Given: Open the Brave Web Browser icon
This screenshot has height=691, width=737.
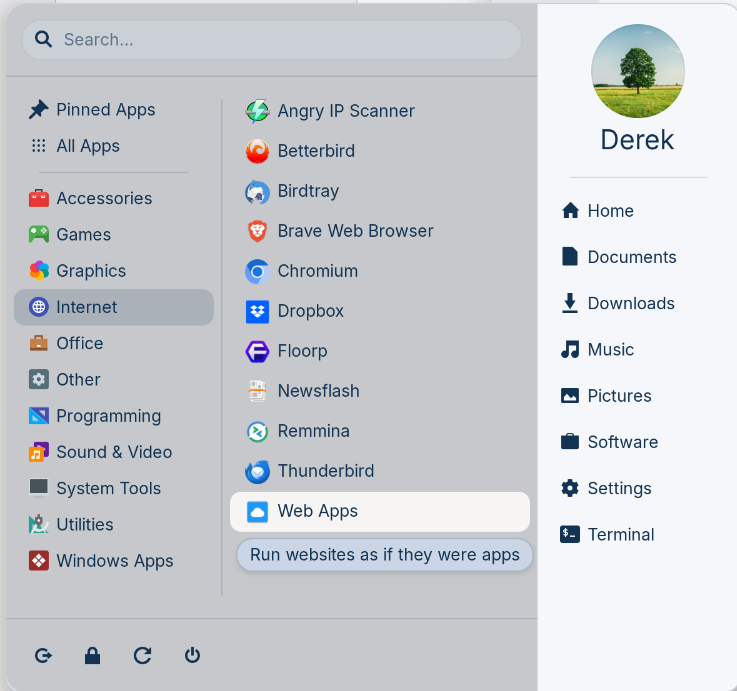Looking at the screenshot, I should tap(258, 231).
